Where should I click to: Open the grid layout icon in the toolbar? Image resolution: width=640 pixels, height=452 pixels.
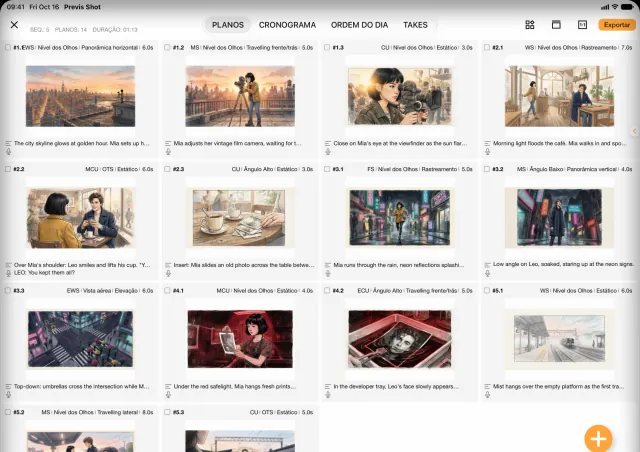(x=529, y=25)
